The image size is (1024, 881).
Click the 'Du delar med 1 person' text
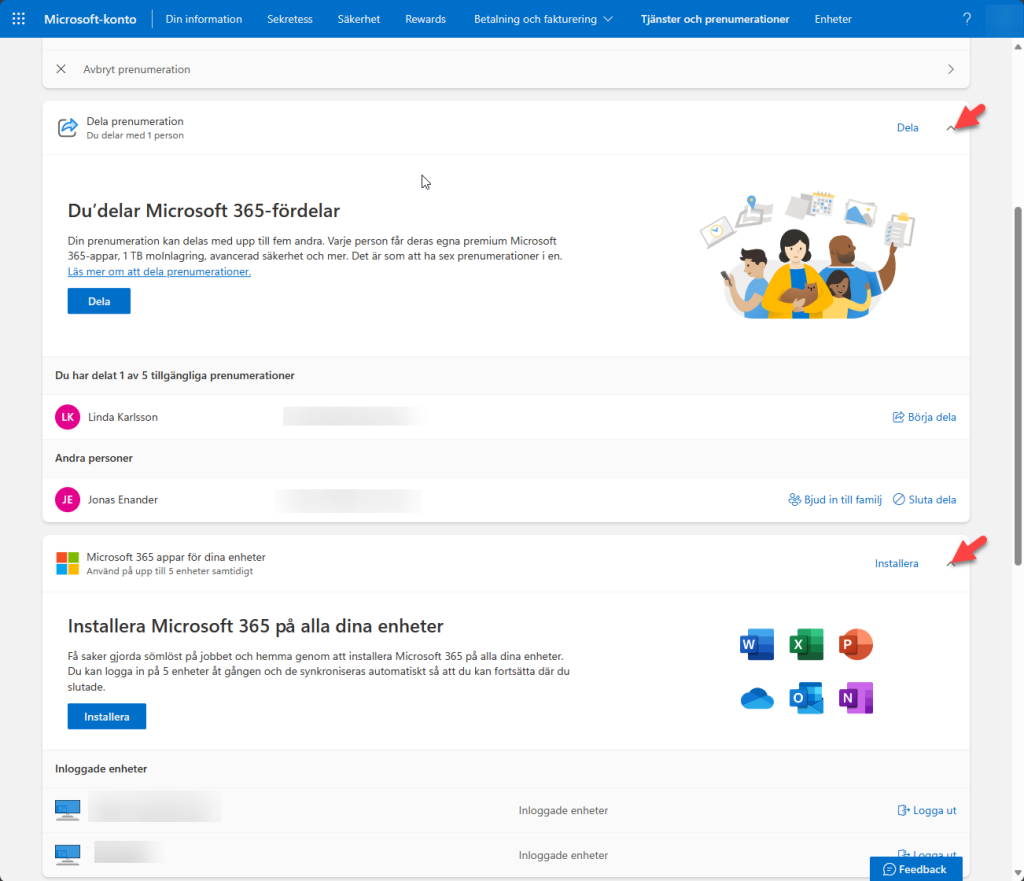tap(135, 136)
